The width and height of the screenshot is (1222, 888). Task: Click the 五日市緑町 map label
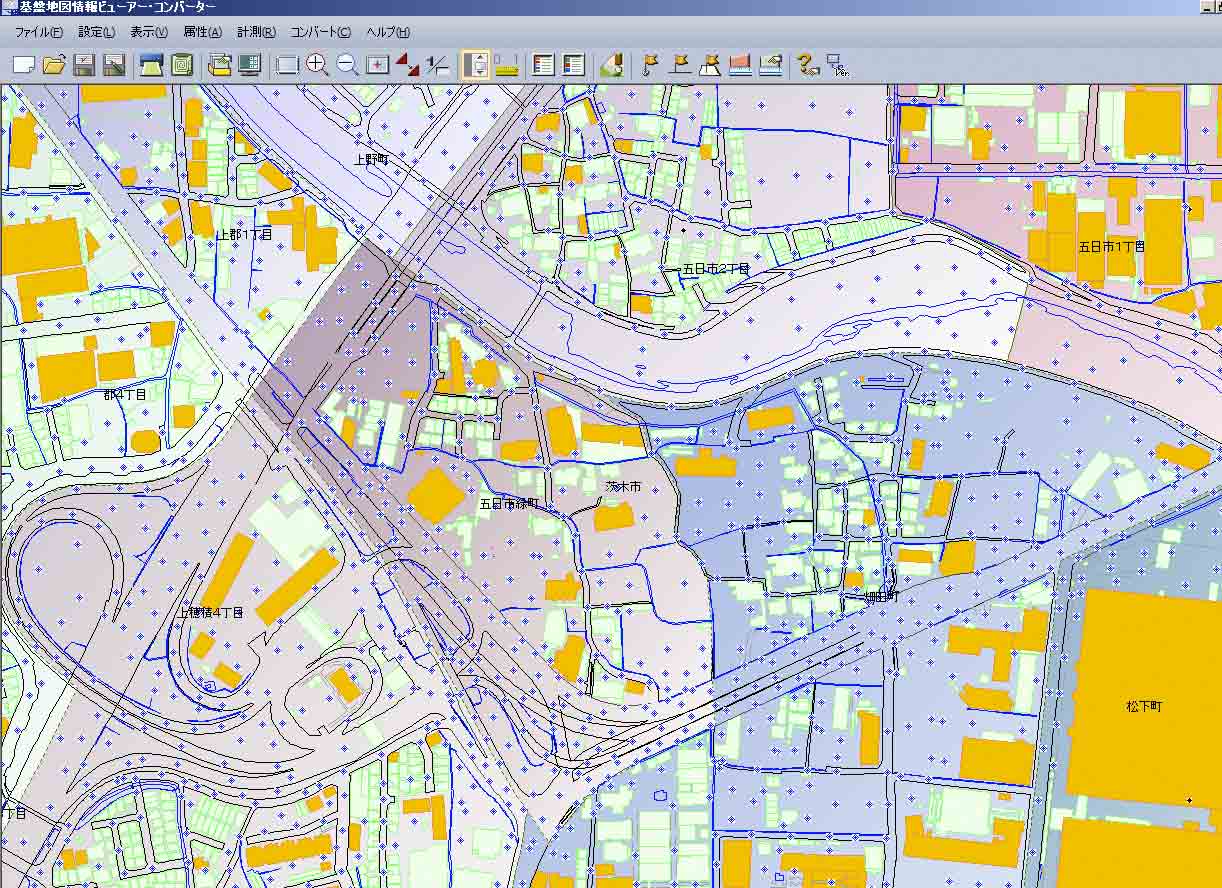point(509,503)
